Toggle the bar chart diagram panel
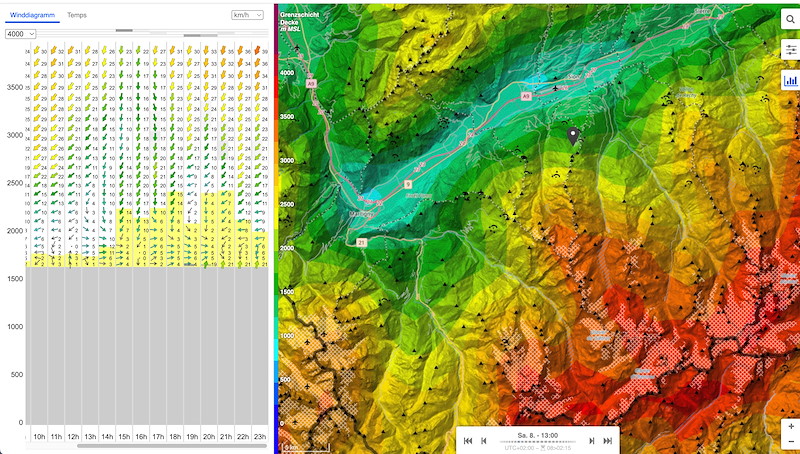The image size is (800, 454). 790,80
